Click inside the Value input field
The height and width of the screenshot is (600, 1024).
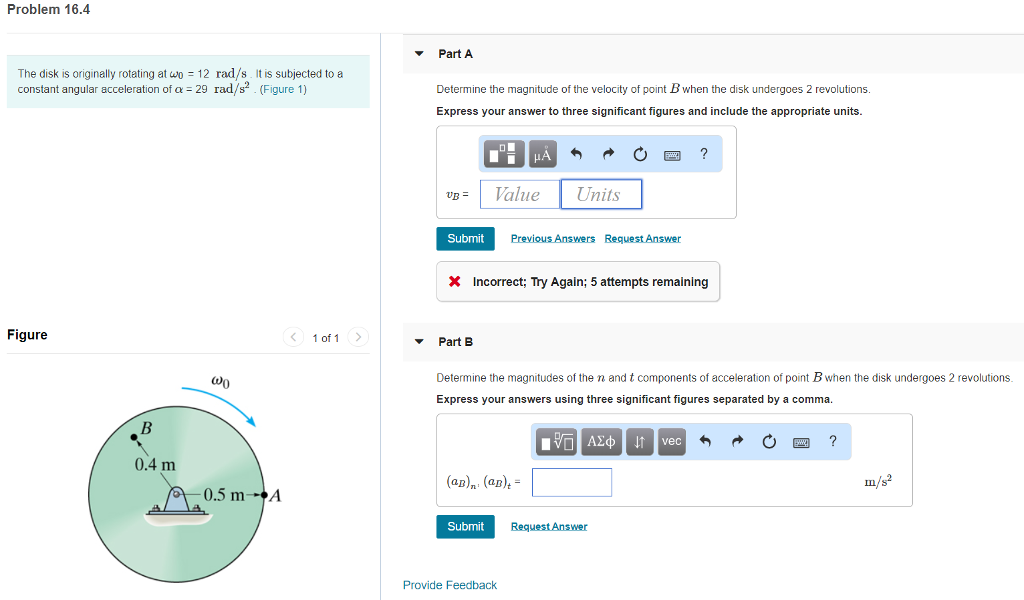pyautogui.click(x=519, y=194)
